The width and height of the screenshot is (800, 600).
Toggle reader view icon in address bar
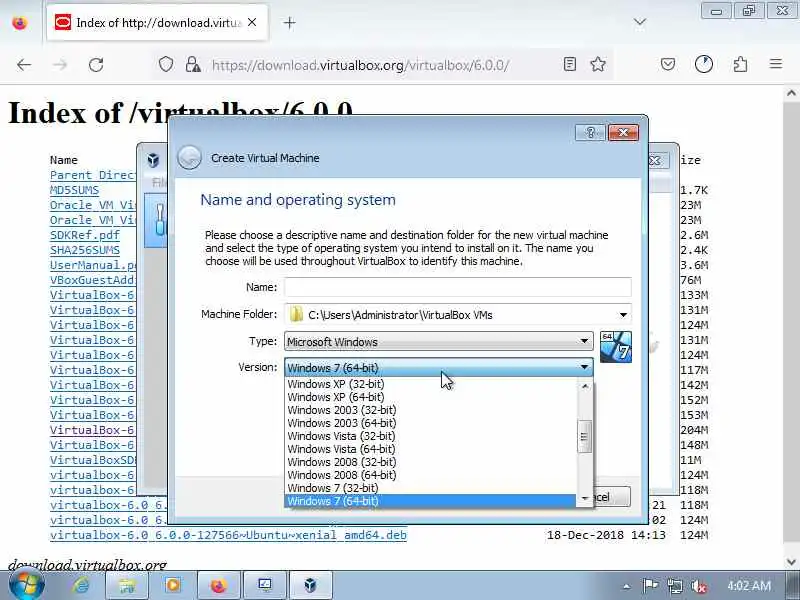point(570,64)
